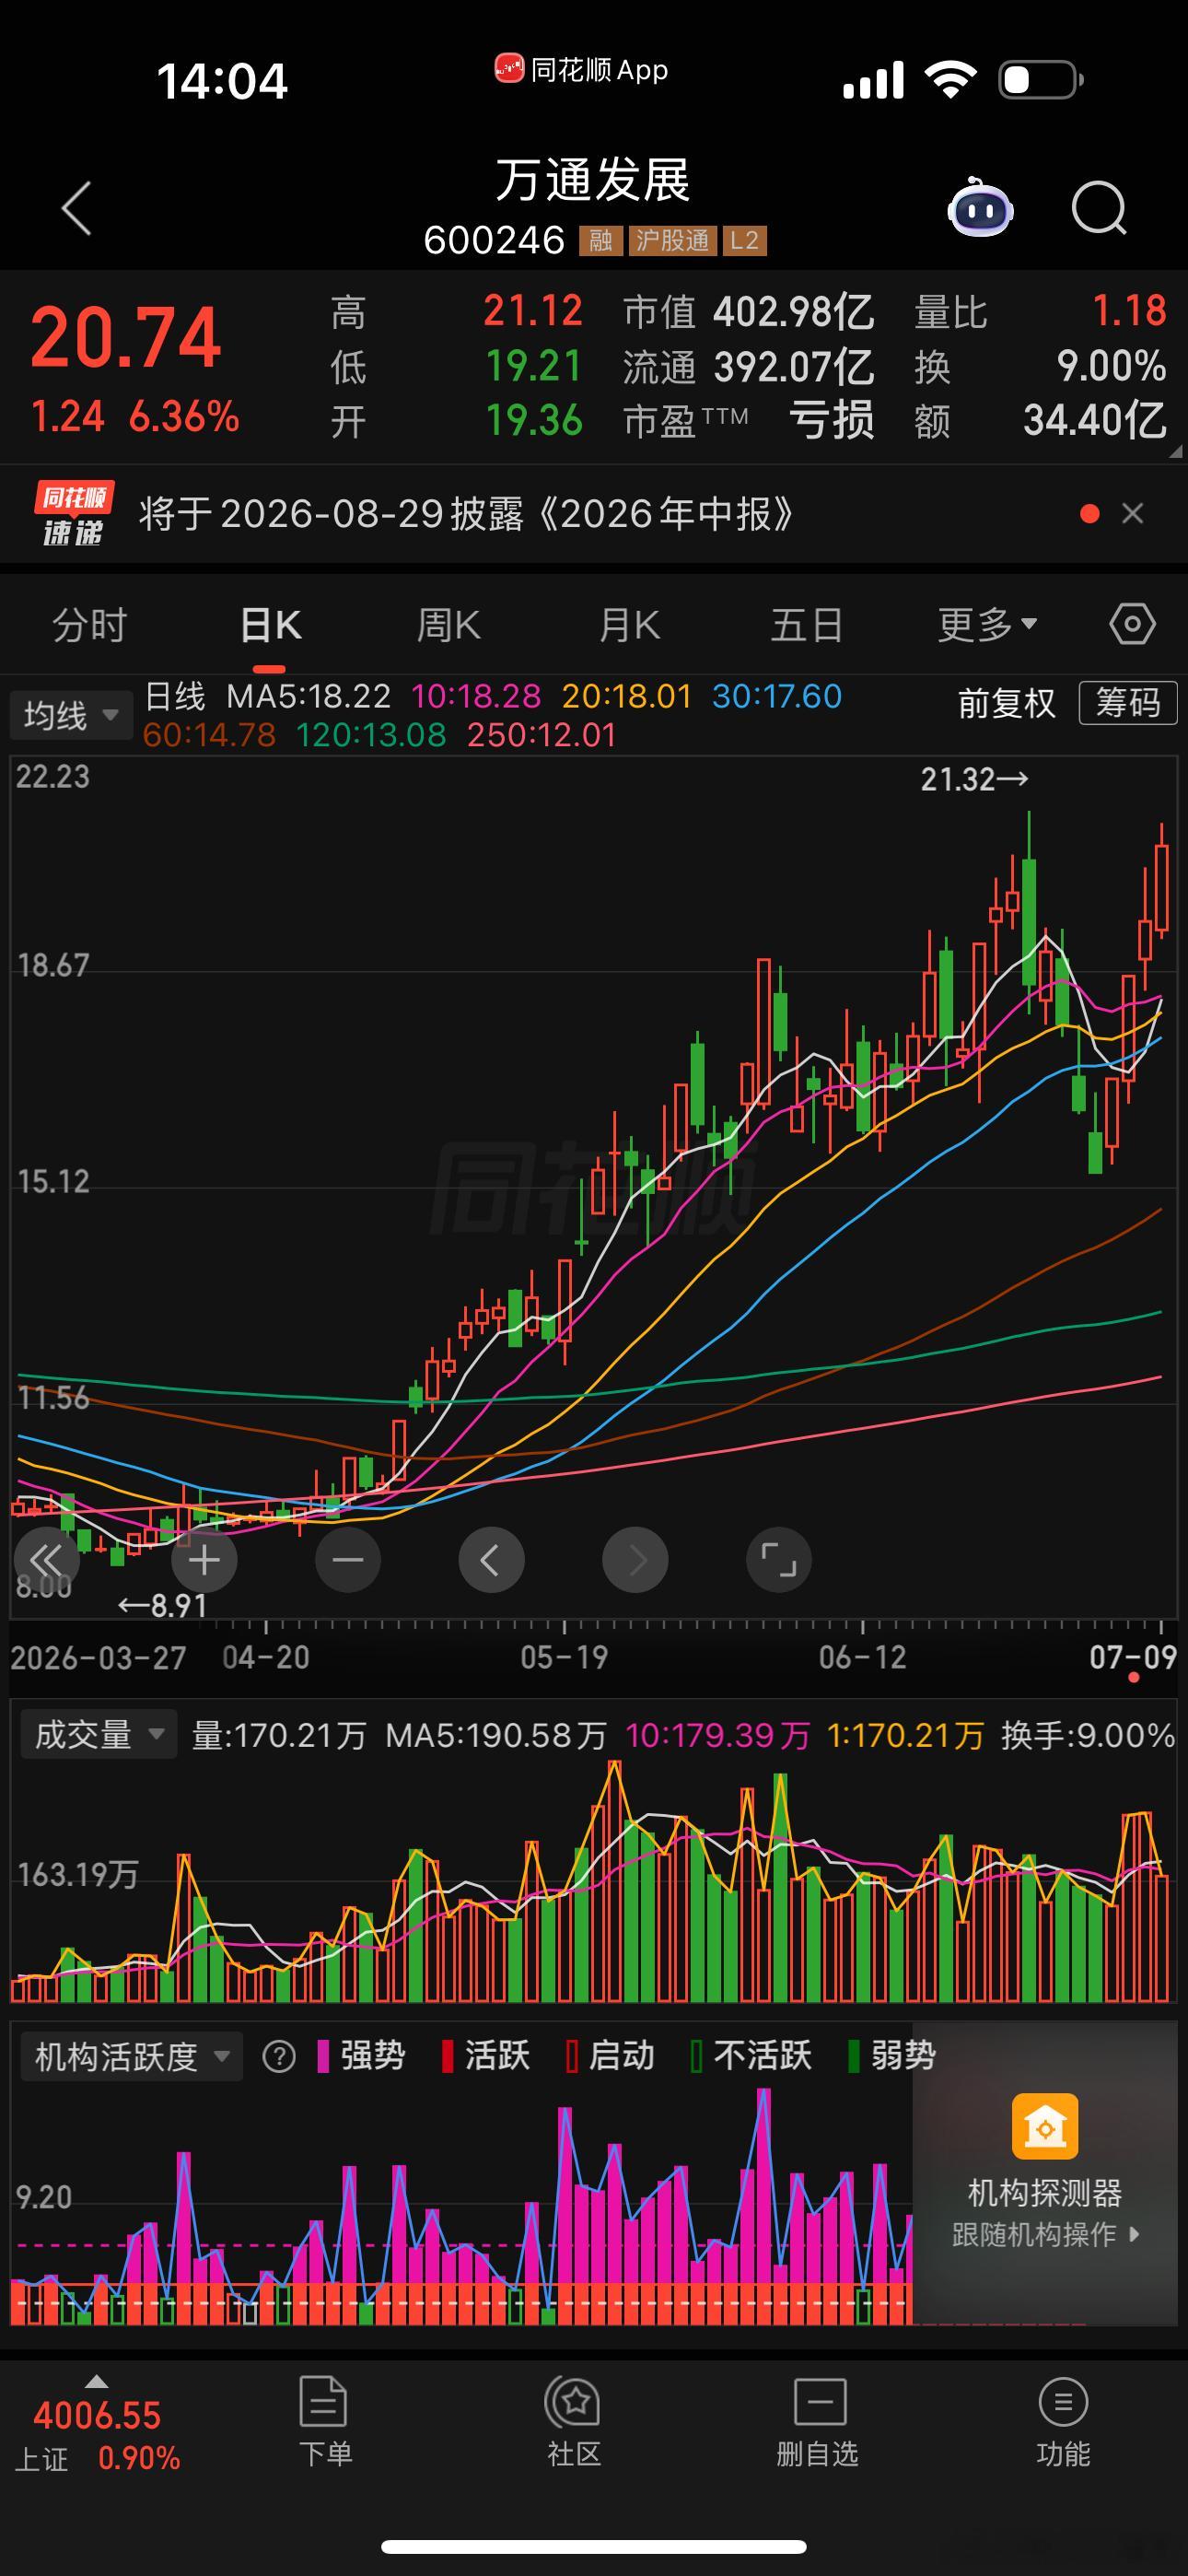Expand chart to fullscreen icon
This screenshot has width=1188, height=2576.
779,1559
